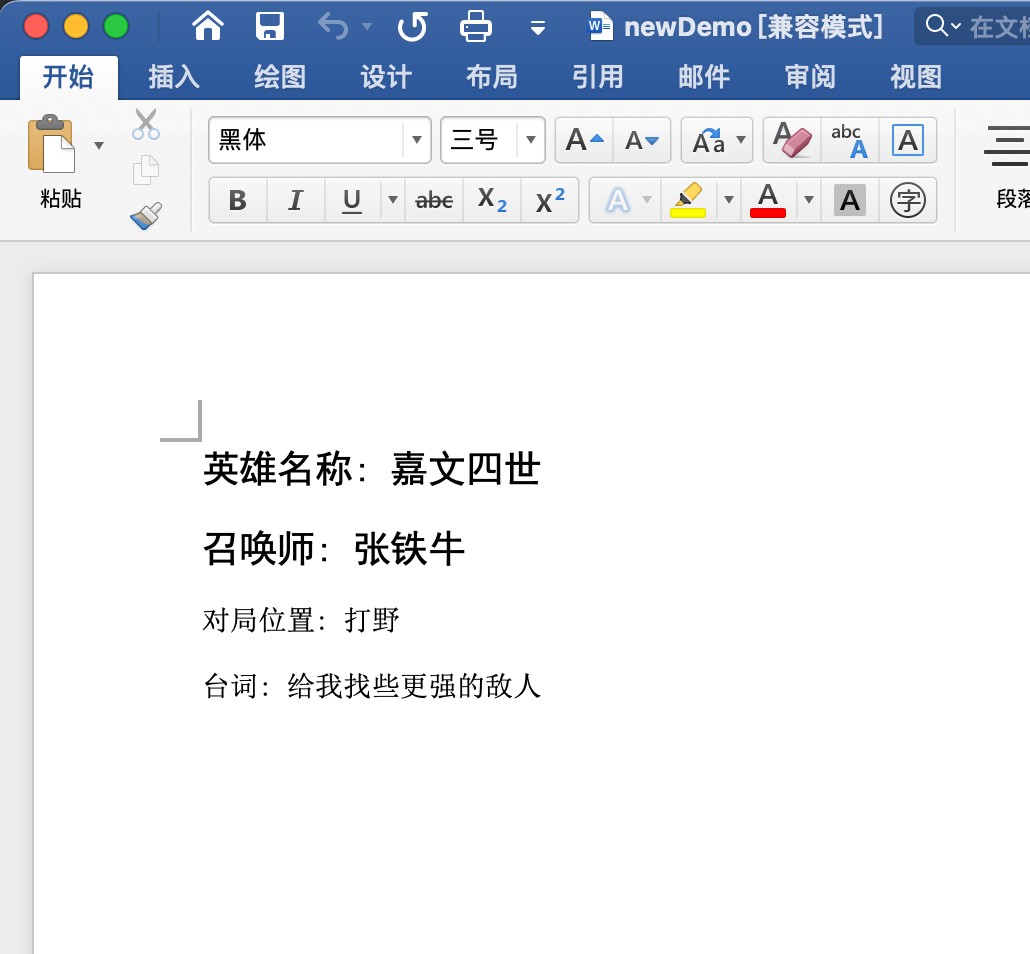
Task: Switch to the 开始 tab
Action: [68, 77]
